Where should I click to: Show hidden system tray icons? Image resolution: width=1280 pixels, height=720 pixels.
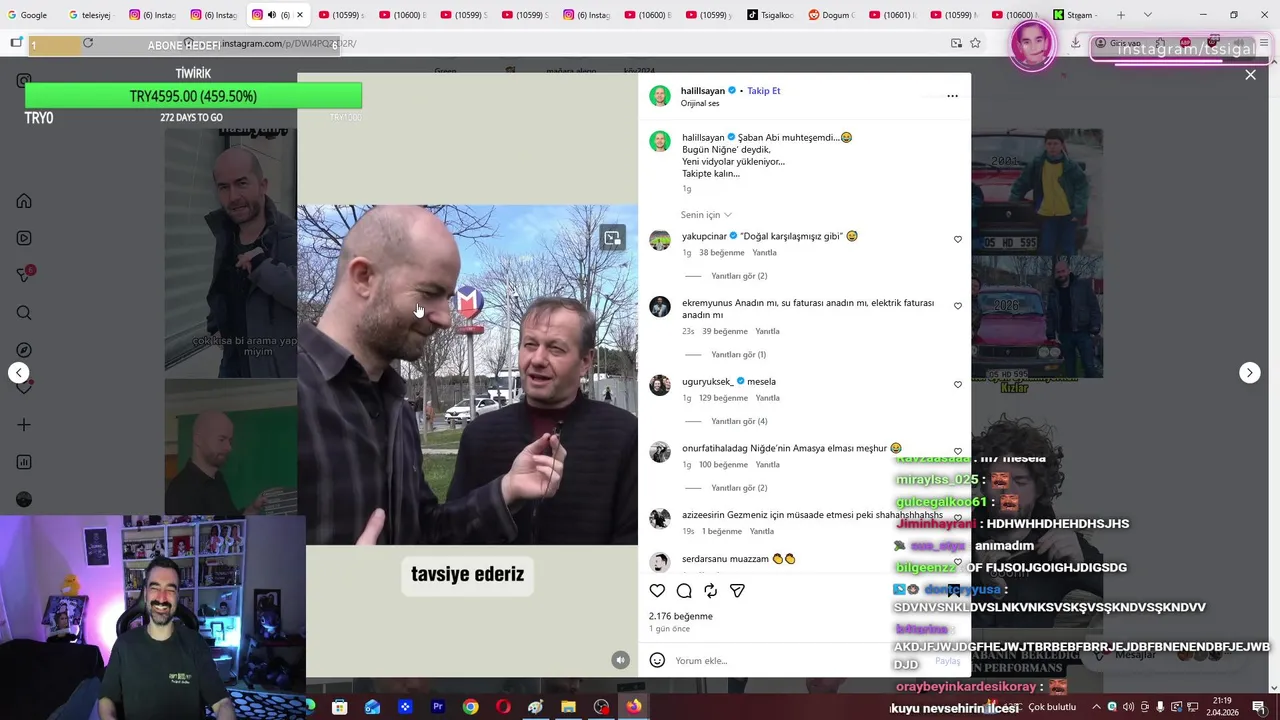(1095, 707)
